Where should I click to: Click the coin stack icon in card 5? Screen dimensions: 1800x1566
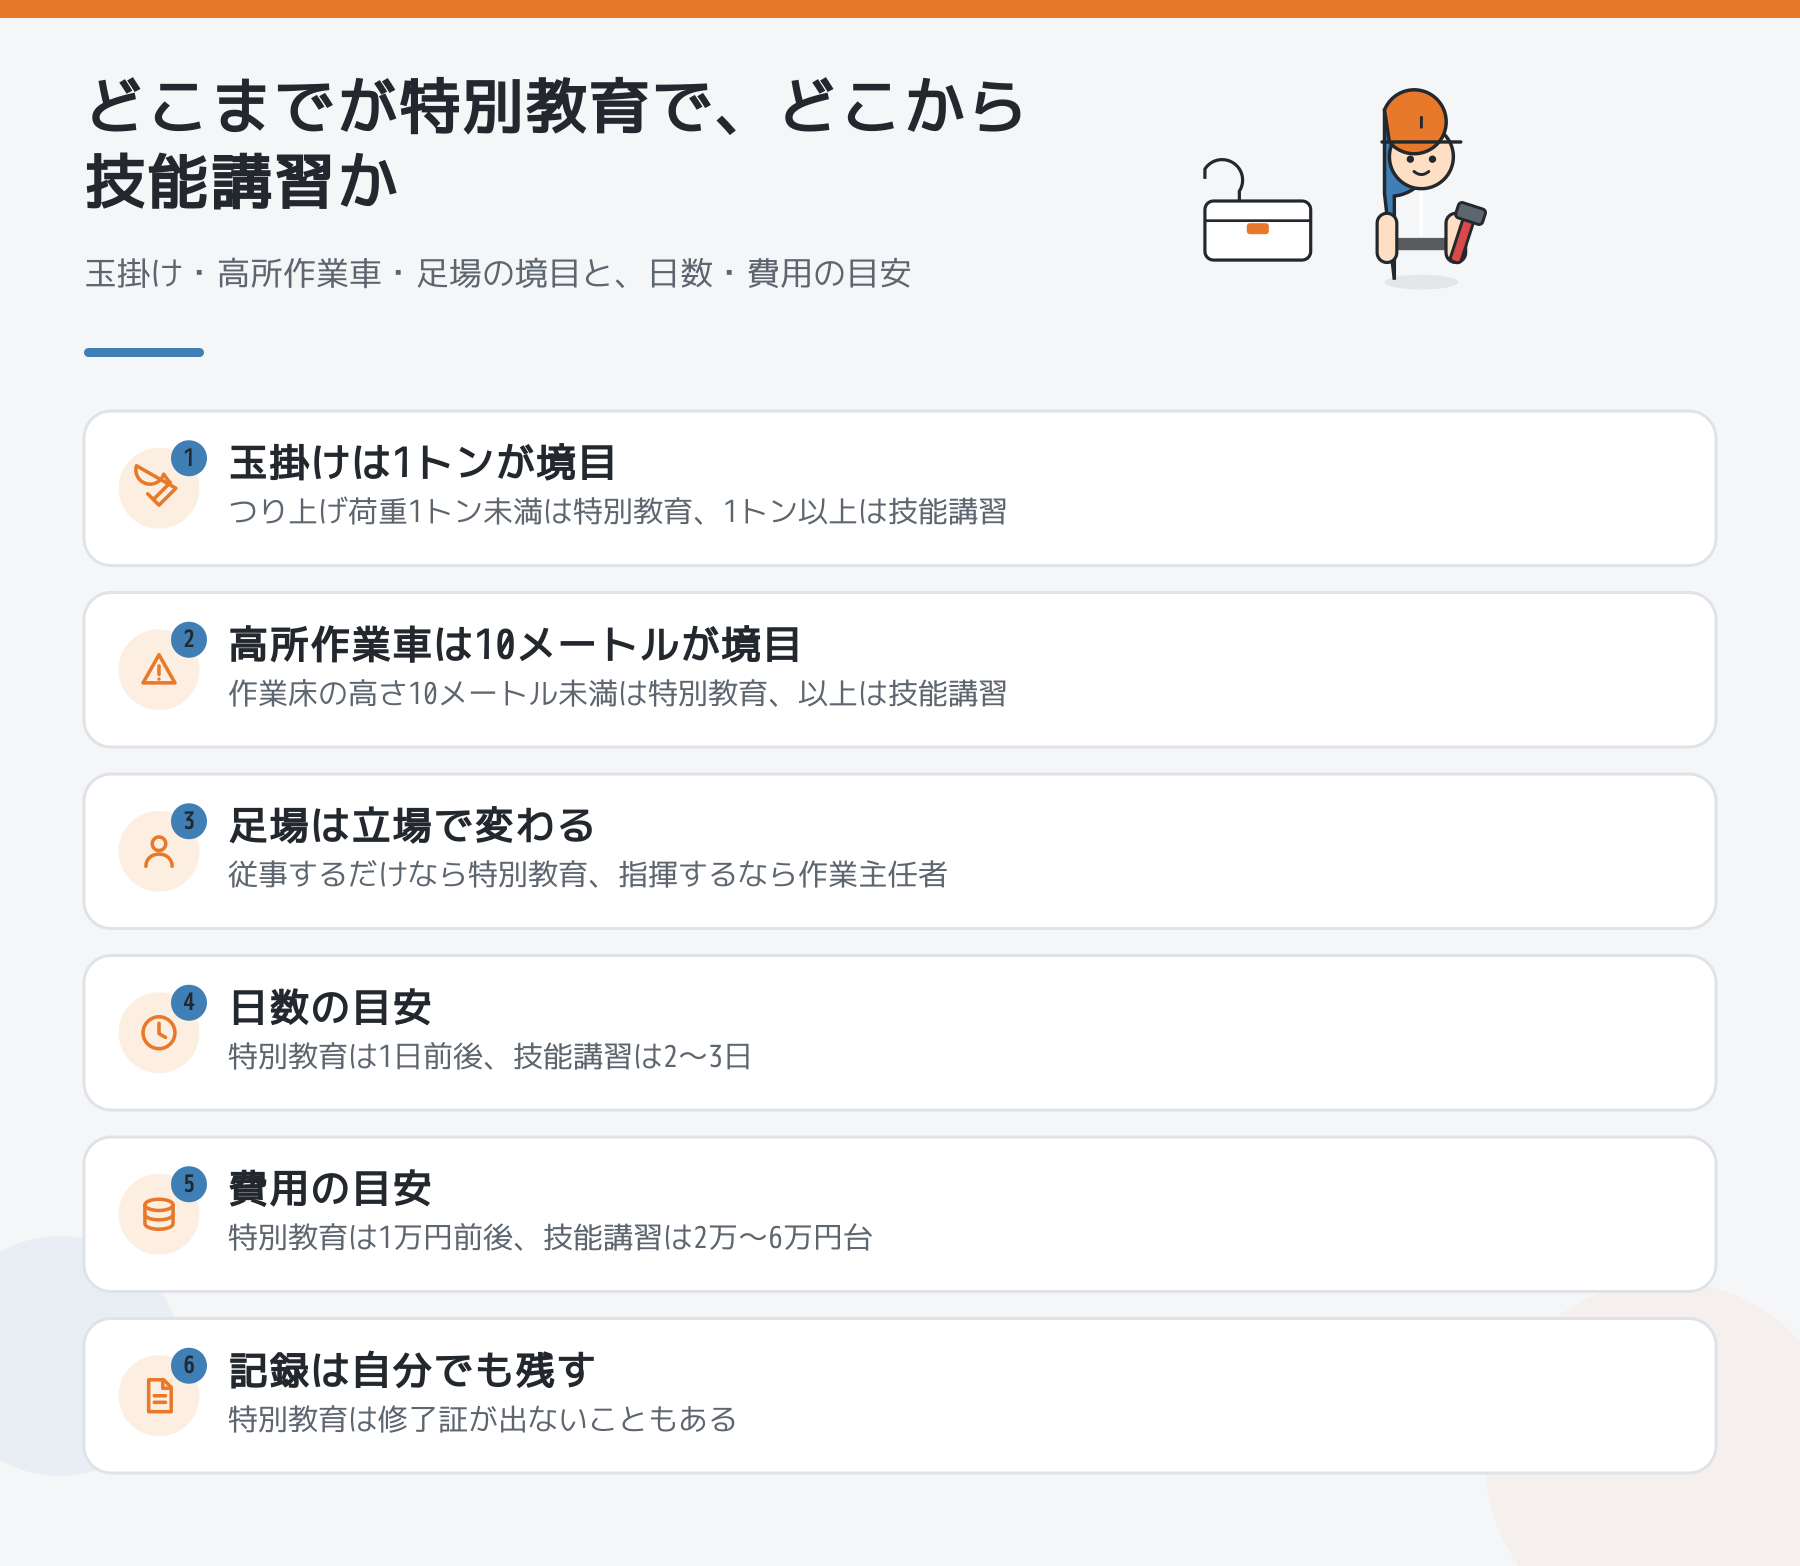click(x=159, y=1214)
